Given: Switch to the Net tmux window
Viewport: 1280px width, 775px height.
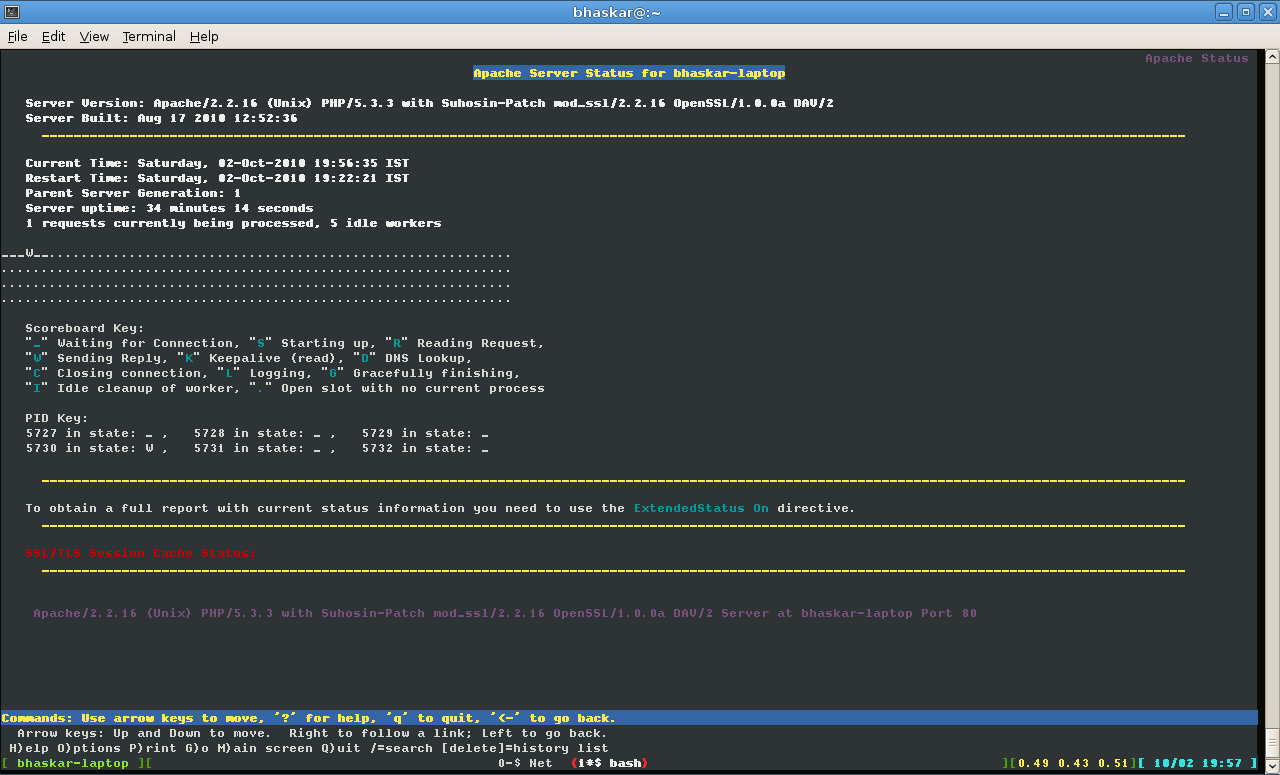Looking at the screenshot, I should (525, 763).
